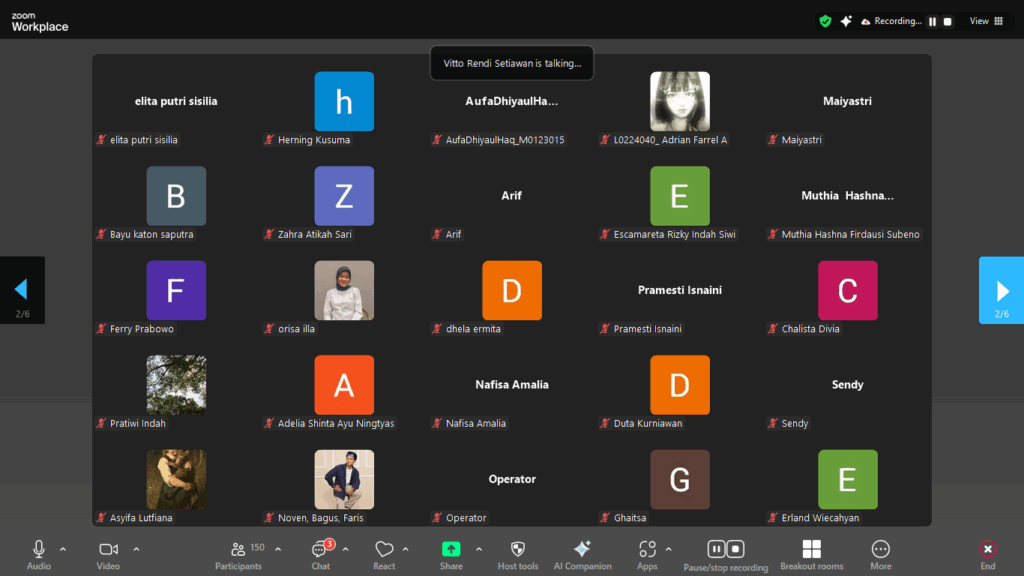The image size is (1024, 576).
Task: Select Pratiwi Indah's photo tile
Action: click(x=176, y=385)
